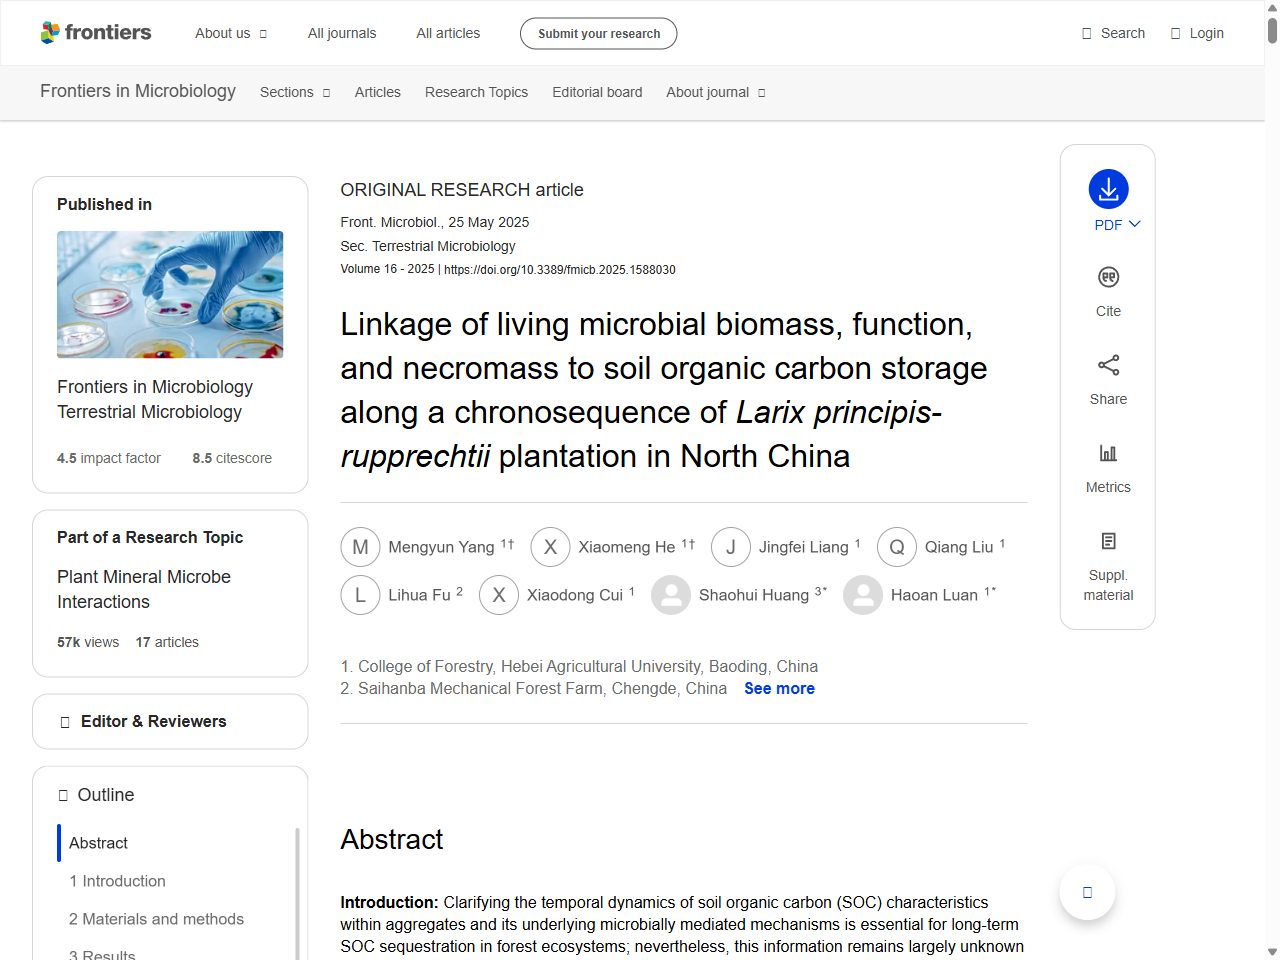Go to Research Topics tab
The image size is (1280, 960).
tap(476, 92)
